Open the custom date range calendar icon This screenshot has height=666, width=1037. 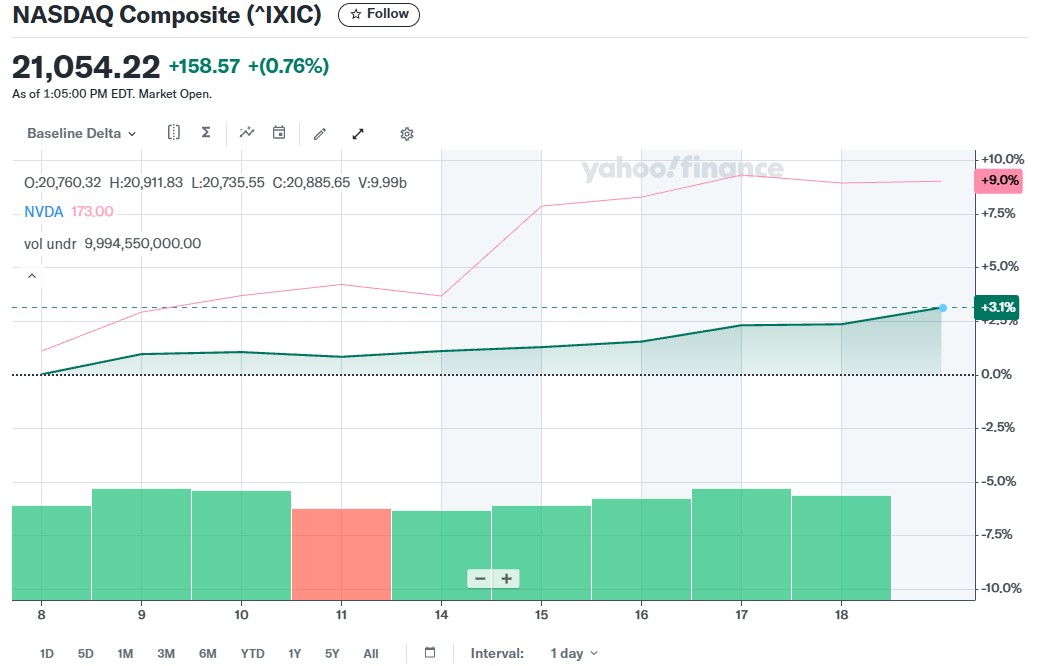(x=430, y=653)
